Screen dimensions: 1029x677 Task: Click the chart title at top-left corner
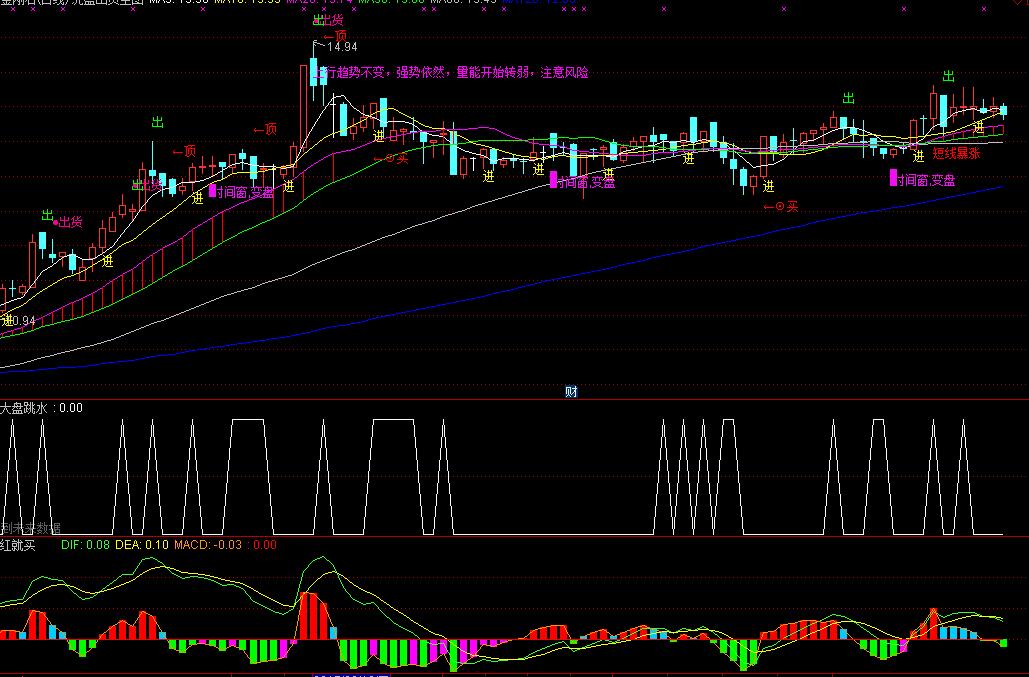pos(72,3)
